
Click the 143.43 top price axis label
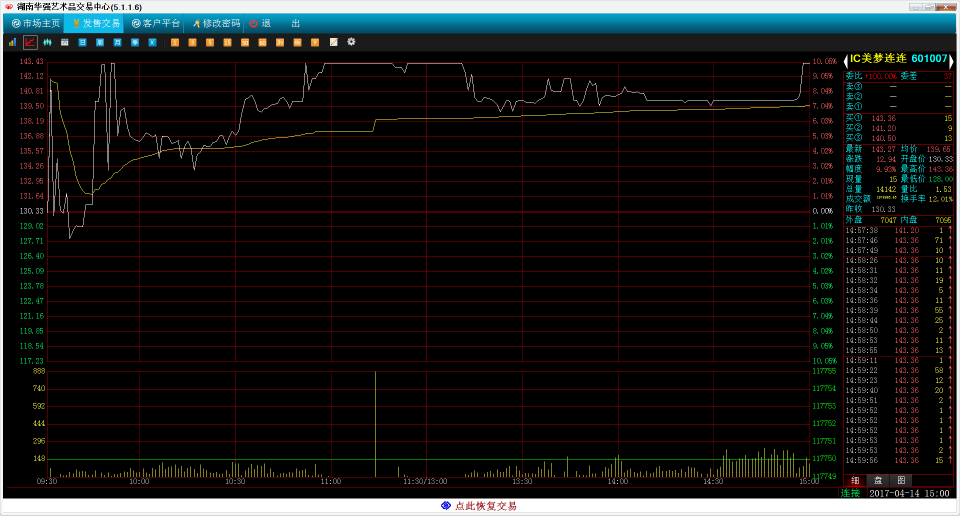tap(32, 61)
